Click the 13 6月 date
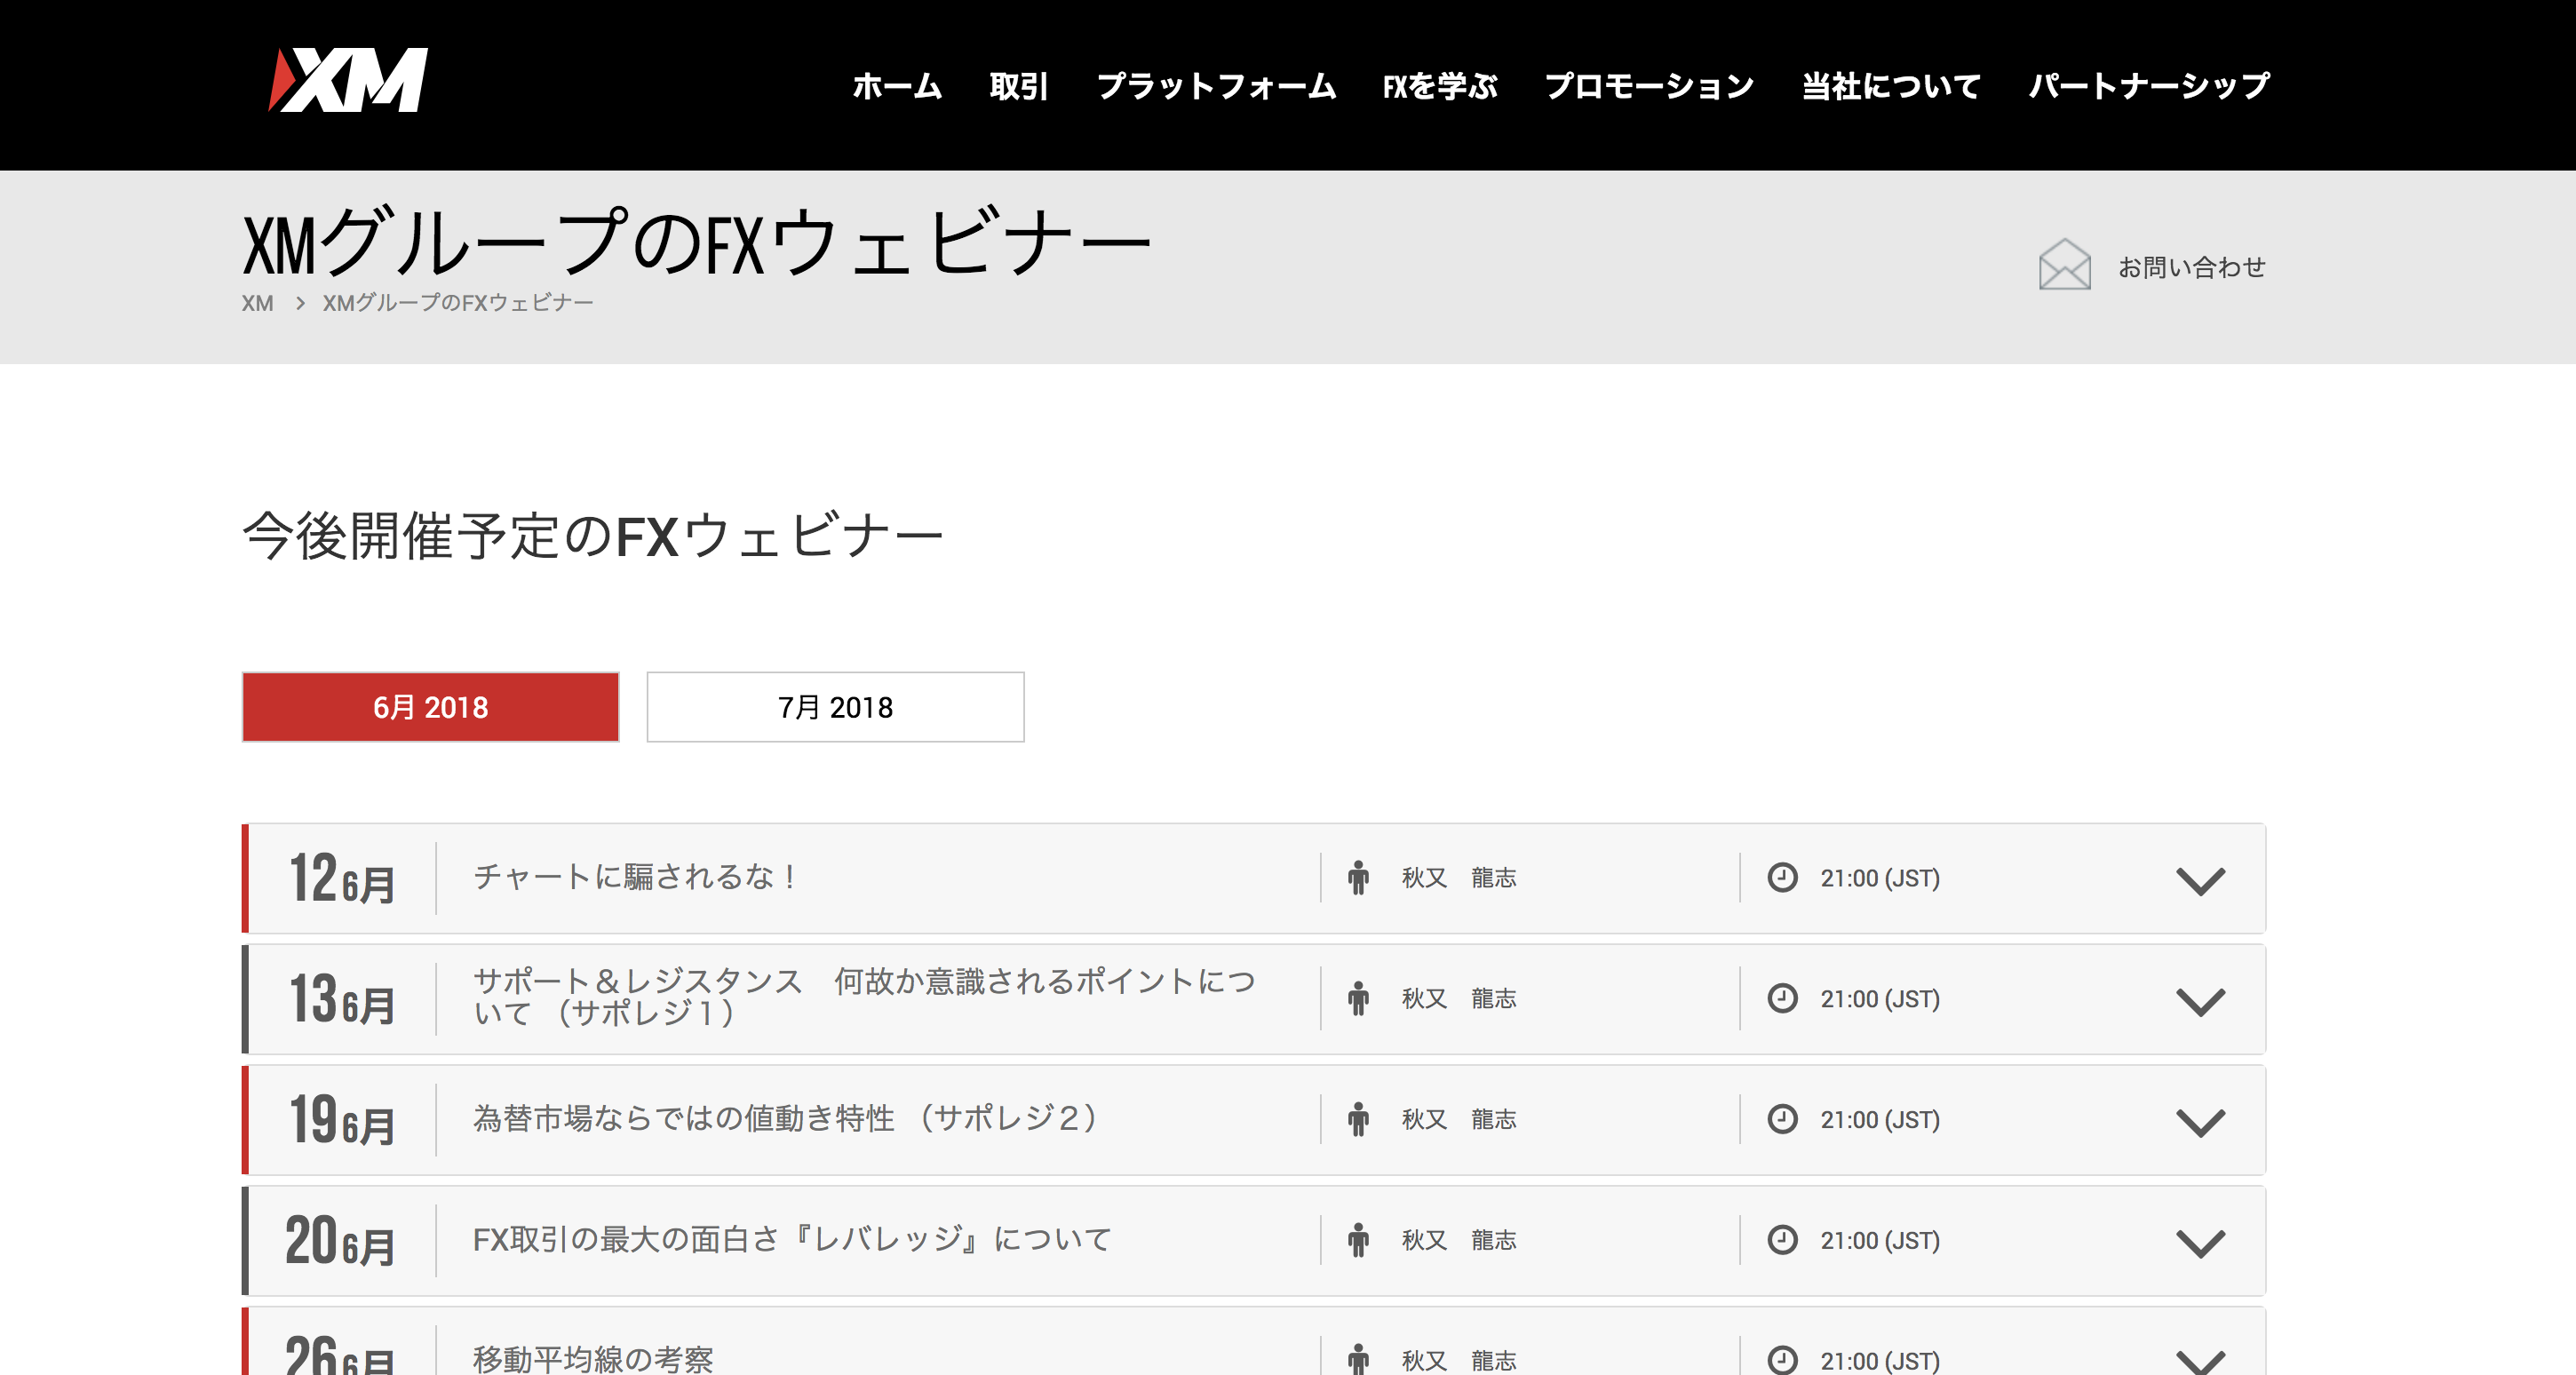Image resolution: width=2576 pixels, height=1375 pixels. click(x=342, y=1000)
